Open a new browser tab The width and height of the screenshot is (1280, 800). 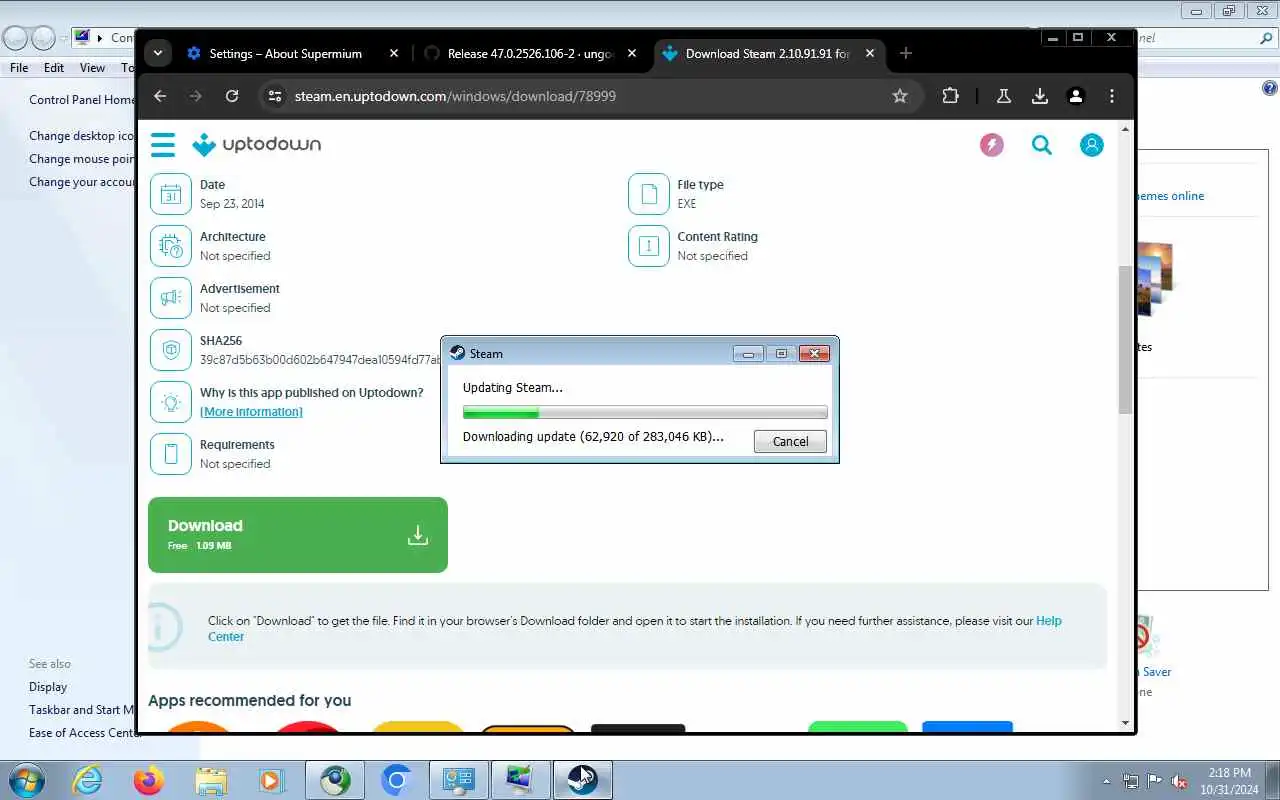click(x=906, y=54)
